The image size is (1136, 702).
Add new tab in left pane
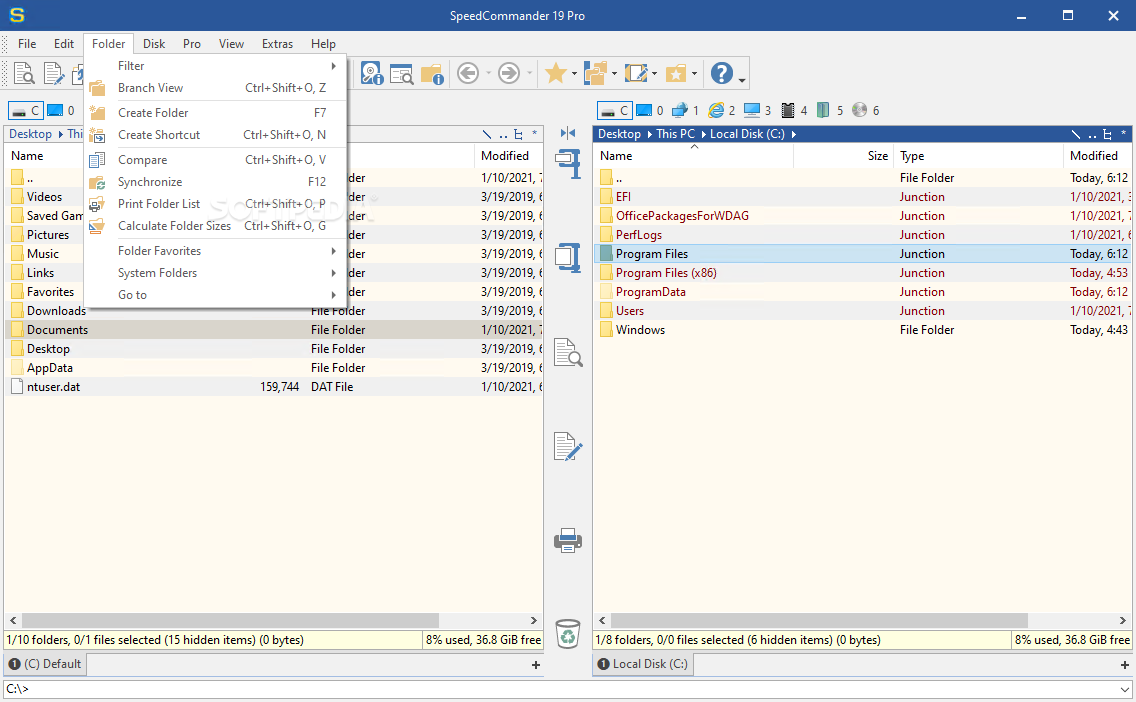(x=535, y=665)
